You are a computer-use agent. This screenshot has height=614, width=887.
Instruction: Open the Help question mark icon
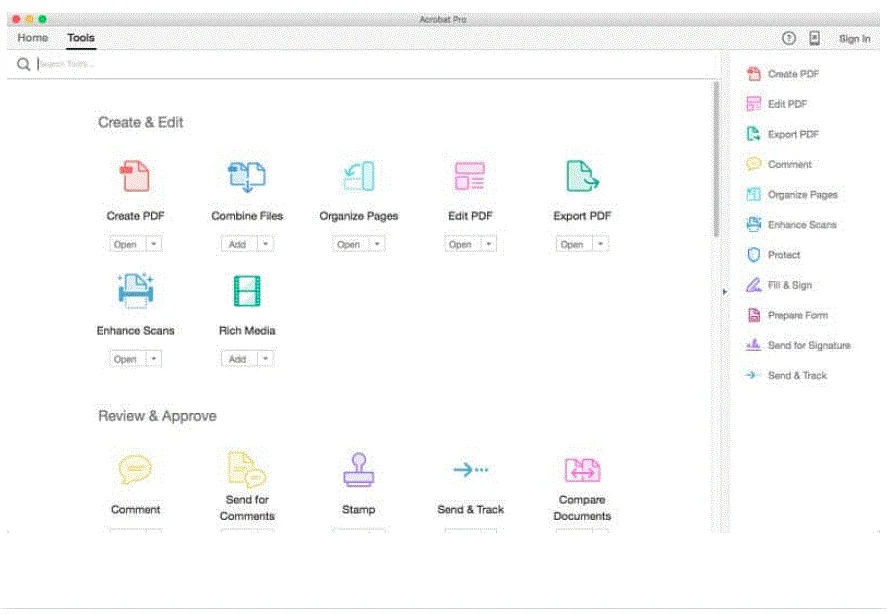[x=789, y=38]
